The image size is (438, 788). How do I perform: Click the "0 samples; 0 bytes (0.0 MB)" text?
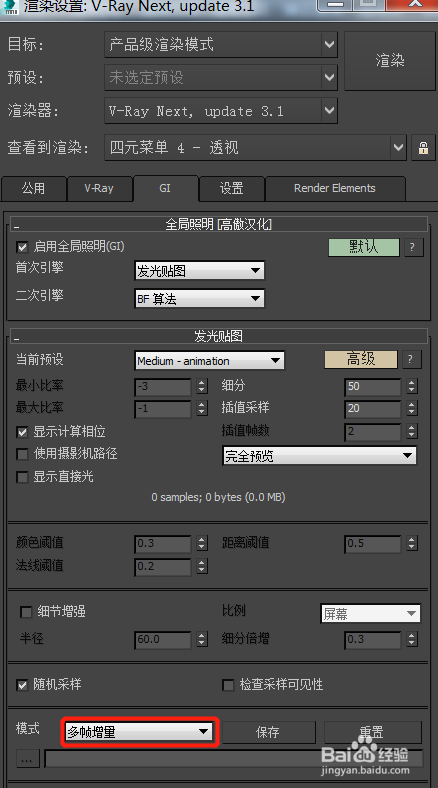218,498
